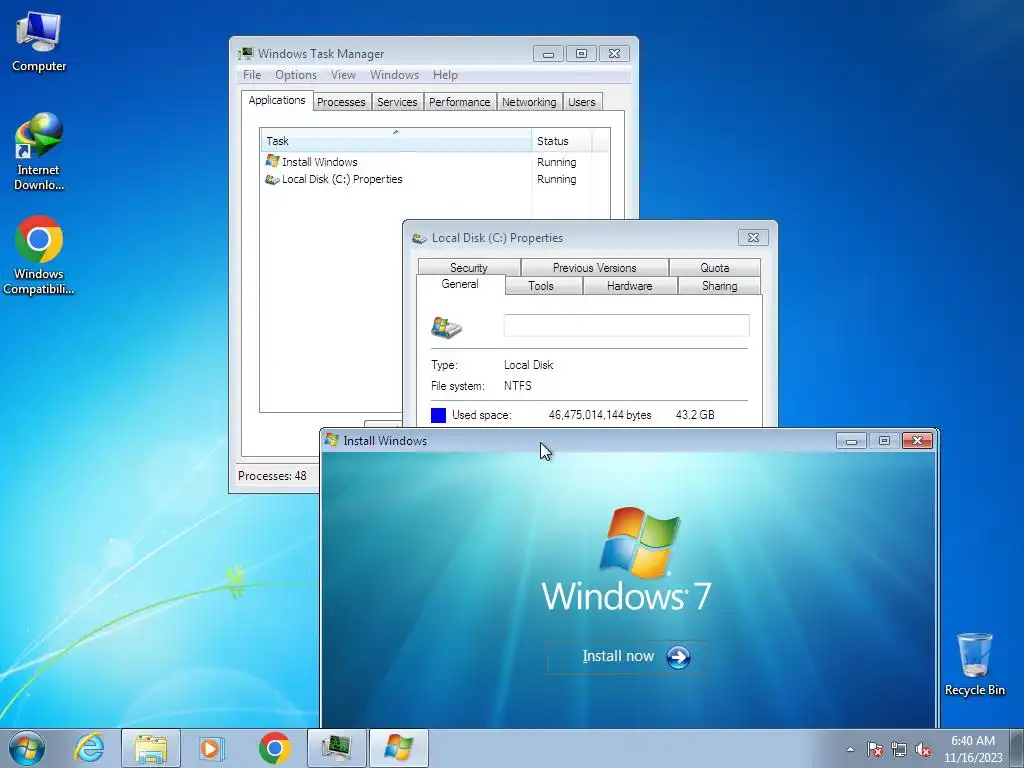The height and width of the screenshot is (768, 1024).
Task: Open the network tray icon
Action: (899, 750)
